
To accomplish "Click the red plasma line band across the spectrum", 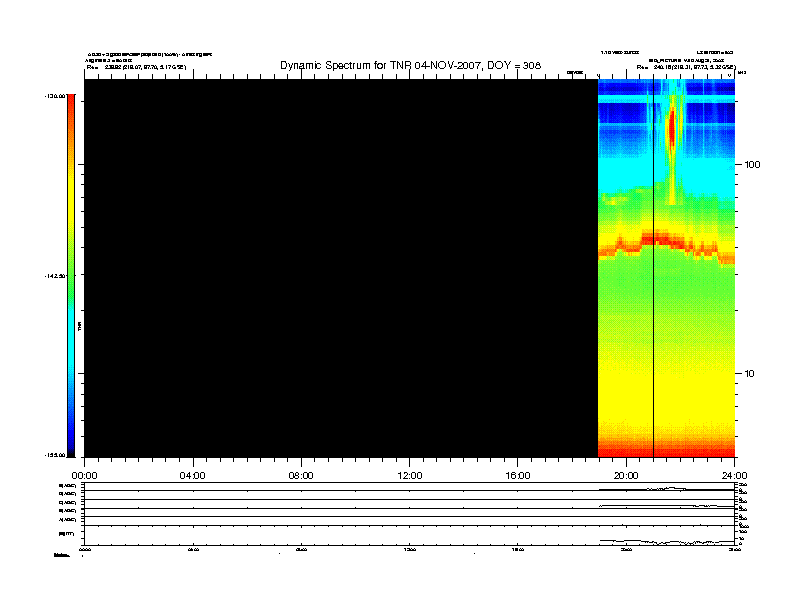I will click(666, 243).
